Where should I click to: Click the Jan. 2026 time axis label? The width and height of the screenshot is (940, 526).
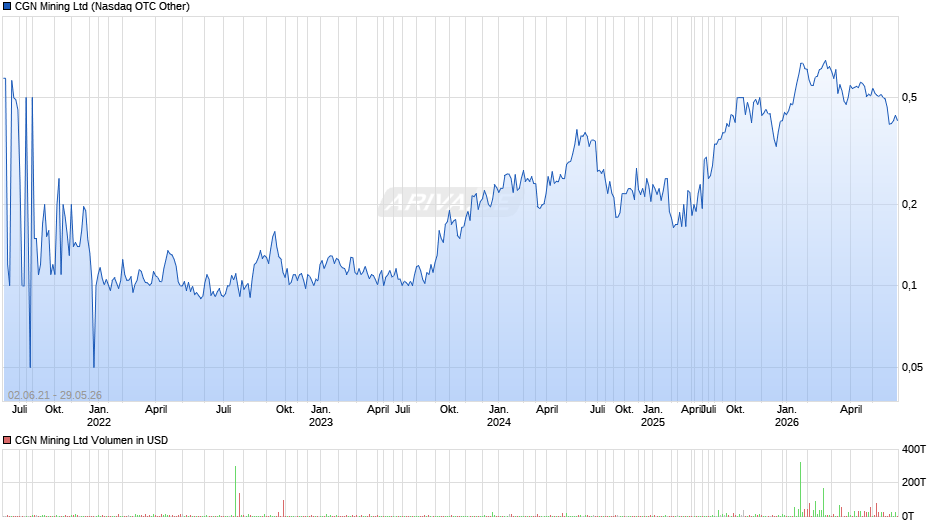pyautogui.click(x=787, y=416)
